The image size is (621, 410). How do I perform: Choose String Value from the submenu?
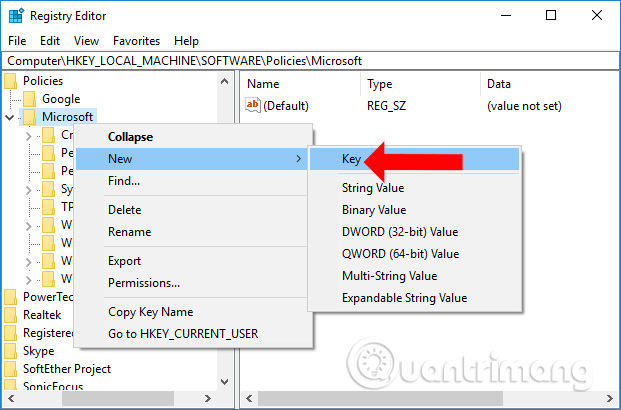pos(373,188)
